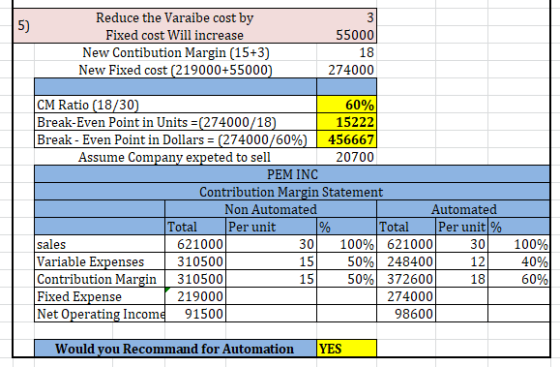Select the '%' header under Non Automated
The image size is (560, 367).
point(346,227)
